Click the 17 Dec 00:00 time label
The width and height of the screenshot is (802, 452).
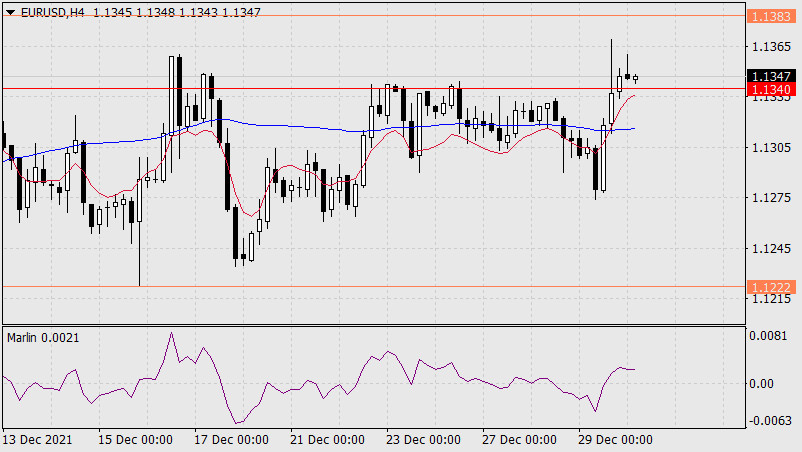231,440
